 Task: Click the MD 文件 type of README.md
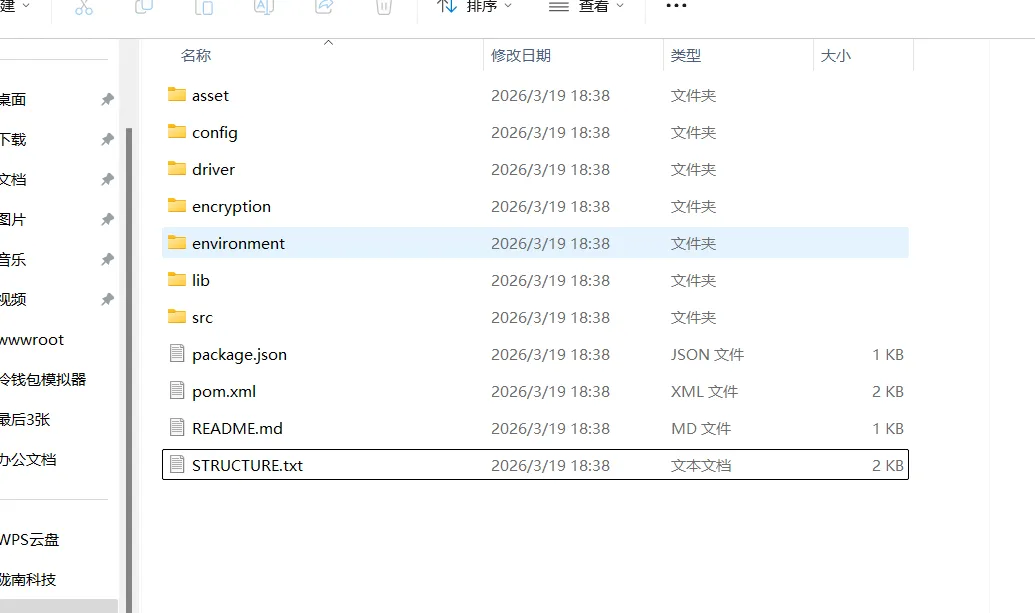701,428
